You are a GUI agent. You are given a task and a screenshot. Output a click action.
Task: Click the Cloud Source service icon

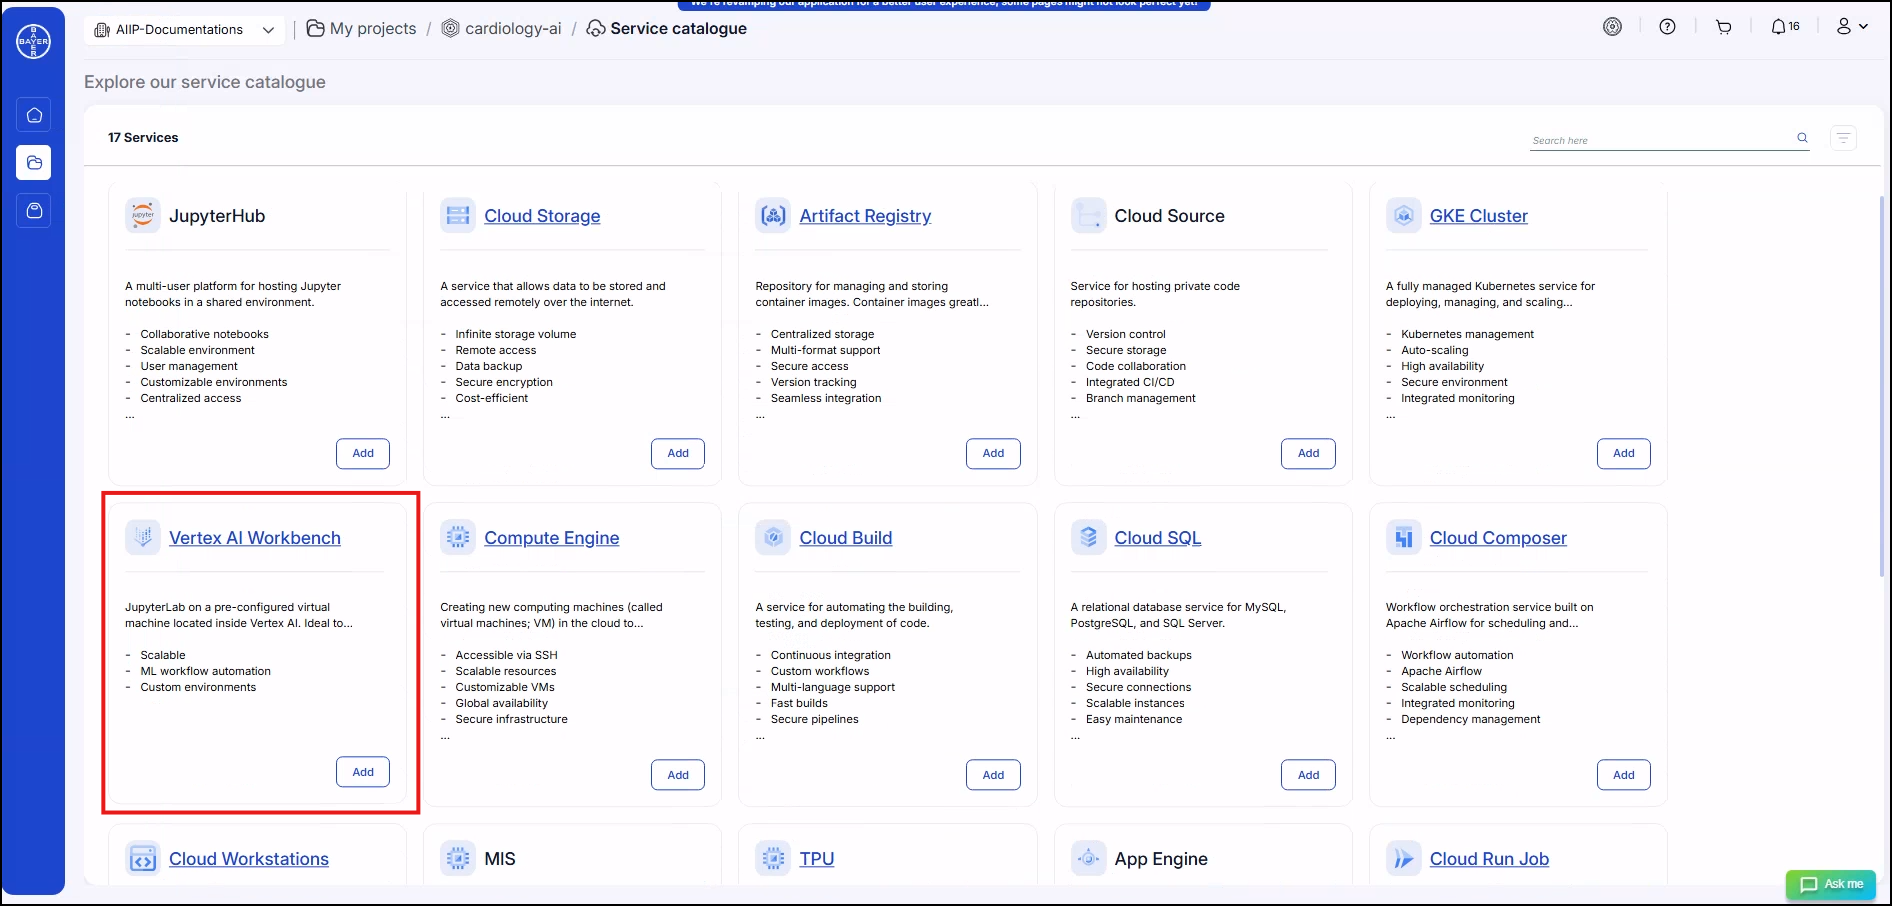[x=1088, y=215]
